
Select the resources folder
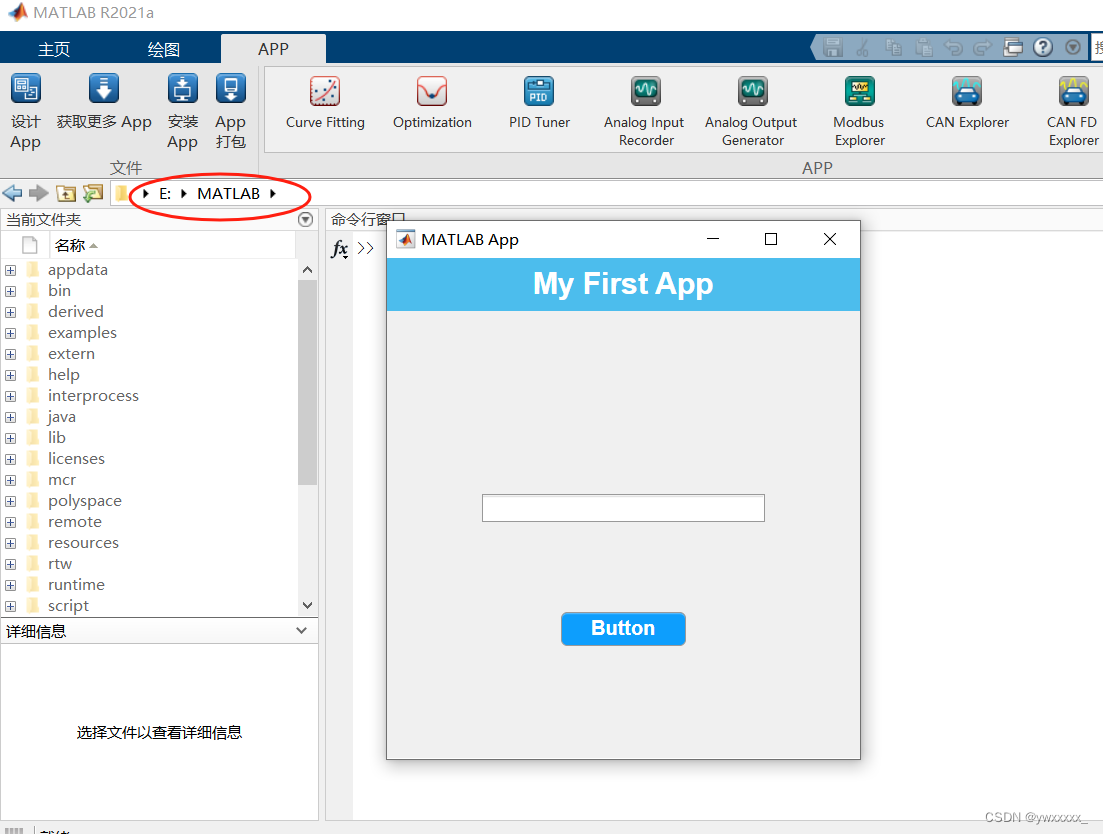(83, 543)
